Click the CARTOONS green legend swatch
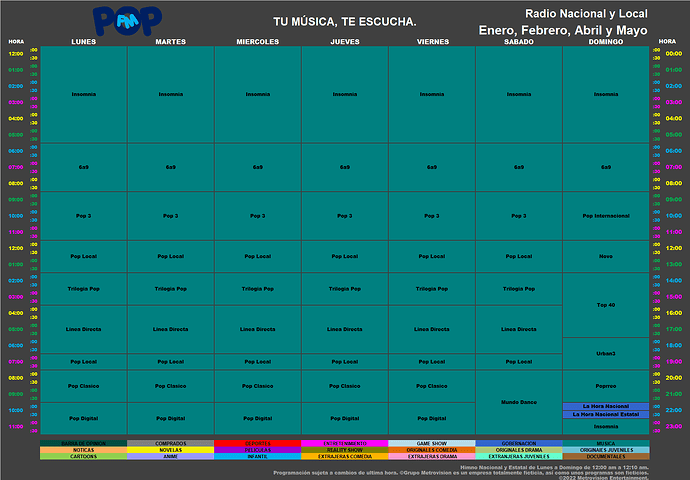Screen dimensions: 690x480 pos(84,457)
